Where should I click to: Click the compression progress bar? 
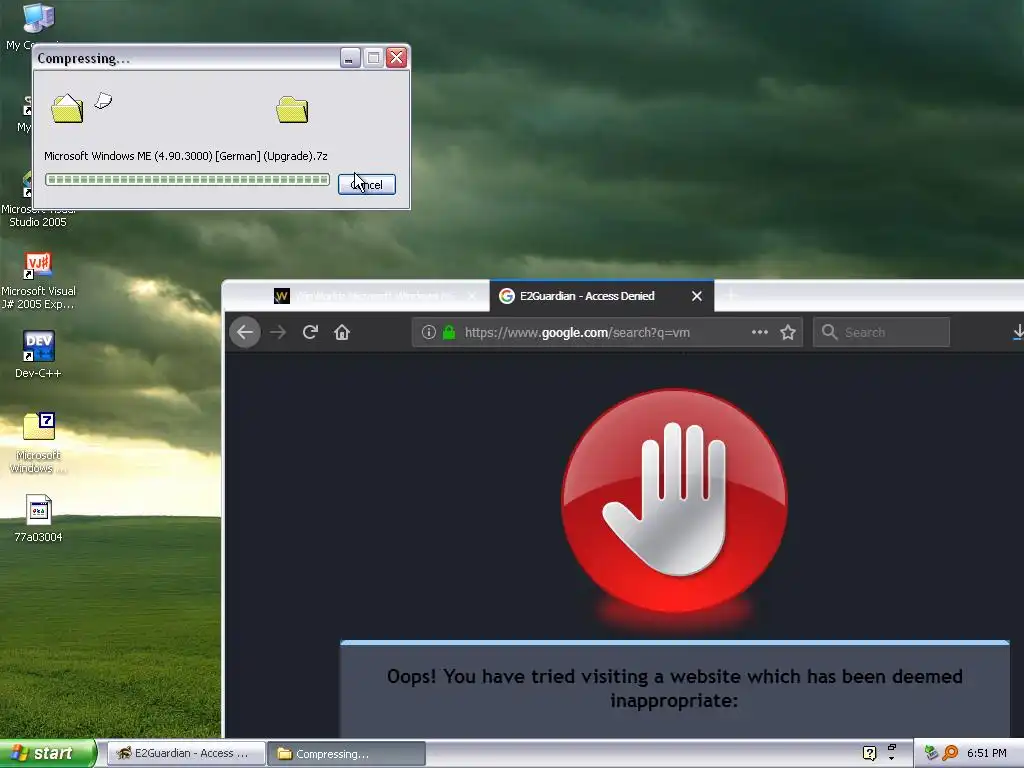(x=187, y=180)
